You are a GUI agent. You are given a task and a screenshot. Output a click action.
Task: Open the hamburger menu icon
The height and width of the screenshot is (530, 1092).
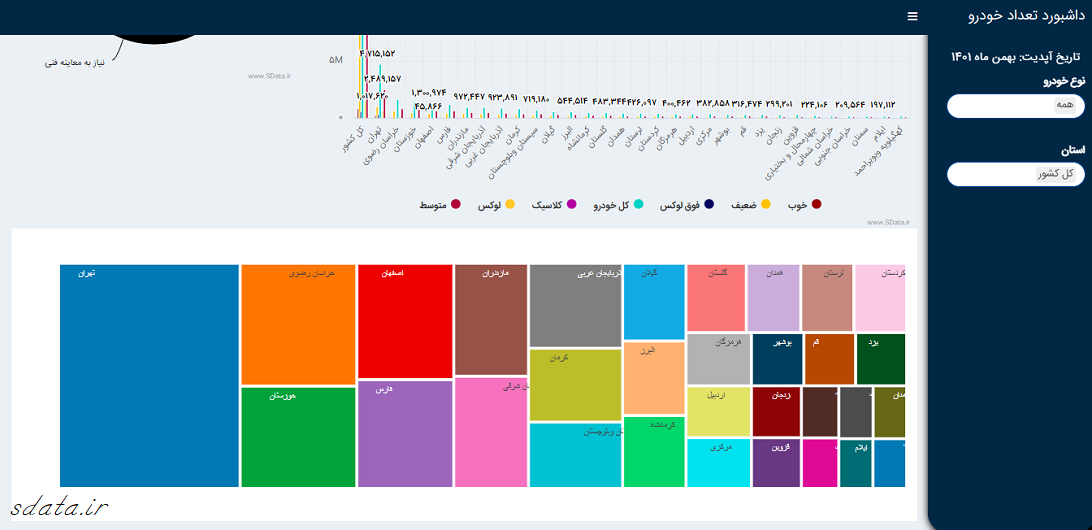[x=912, y=16]
